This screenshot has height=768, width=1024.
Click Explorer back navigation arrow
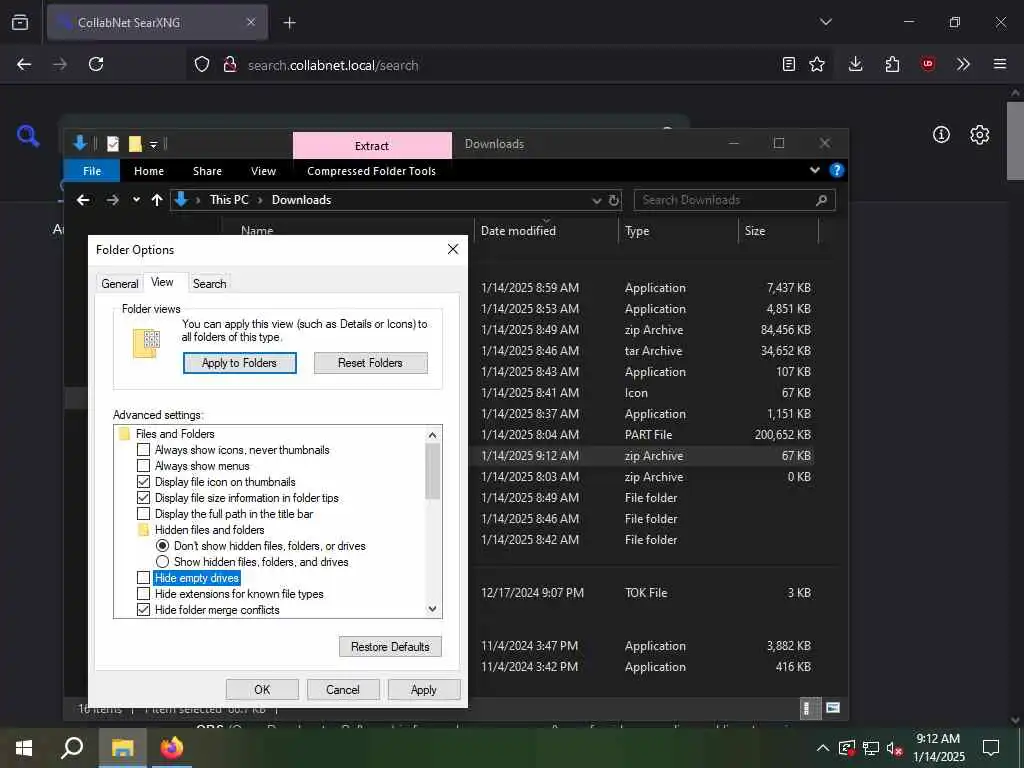point(83,200)
